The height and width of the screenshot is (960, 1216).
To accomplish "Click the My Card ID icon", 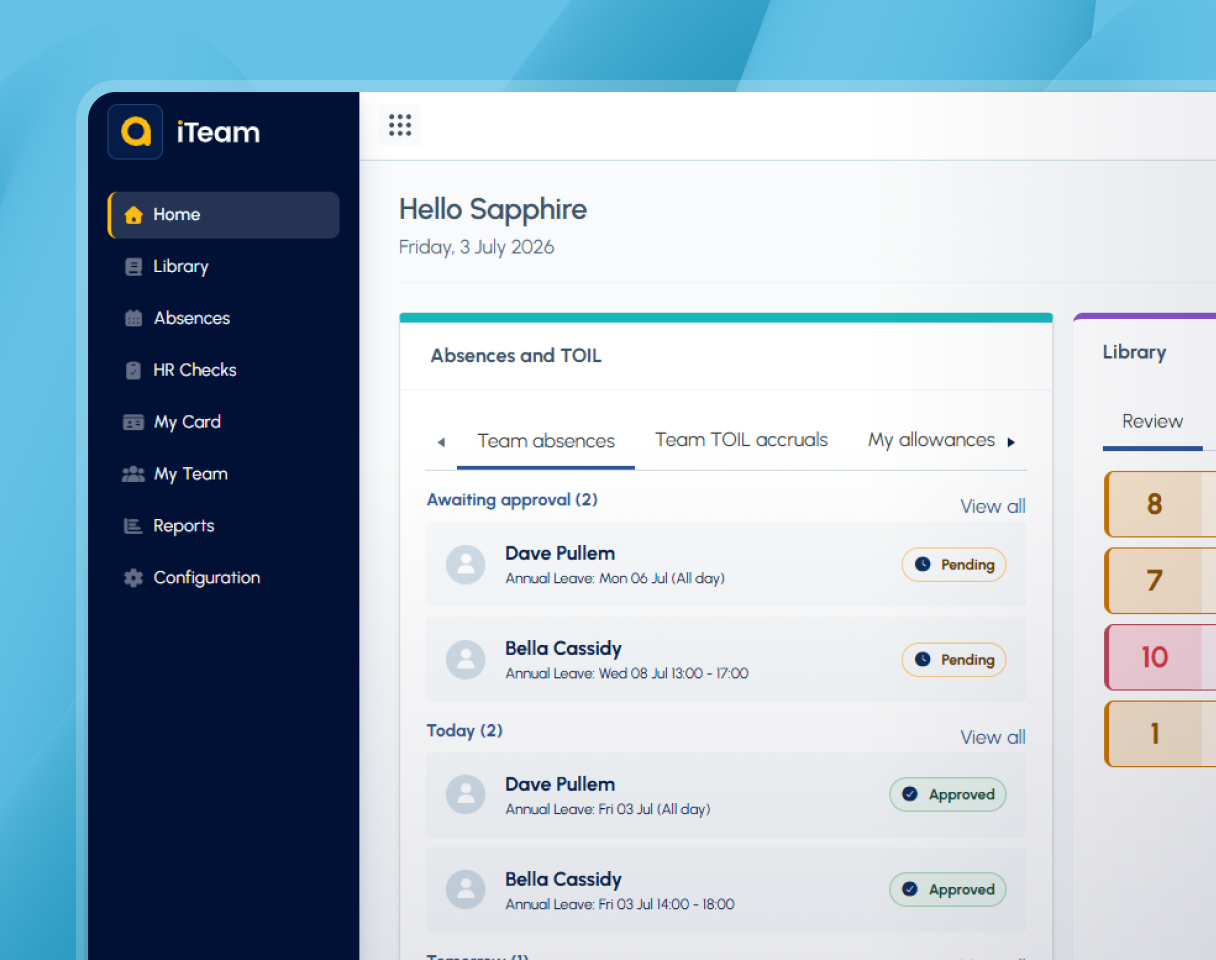I will (133, 422).
